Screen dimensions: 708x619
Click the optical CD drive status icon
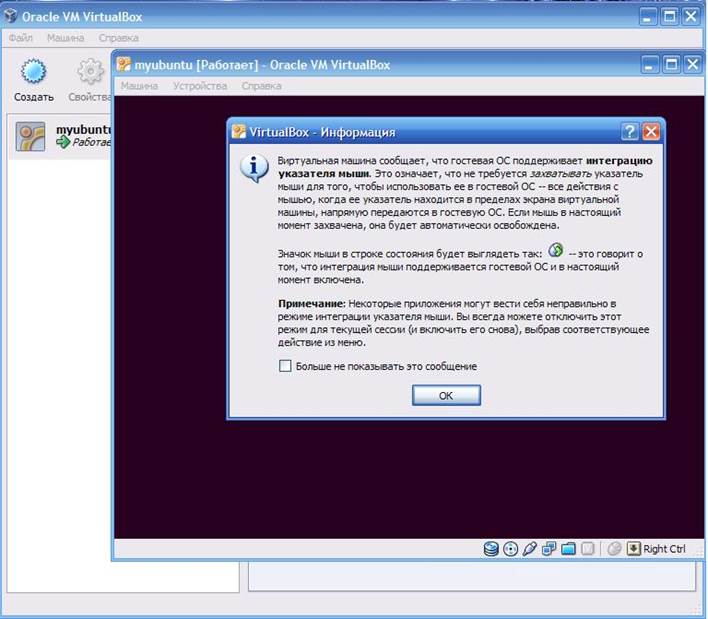[511, 549]
